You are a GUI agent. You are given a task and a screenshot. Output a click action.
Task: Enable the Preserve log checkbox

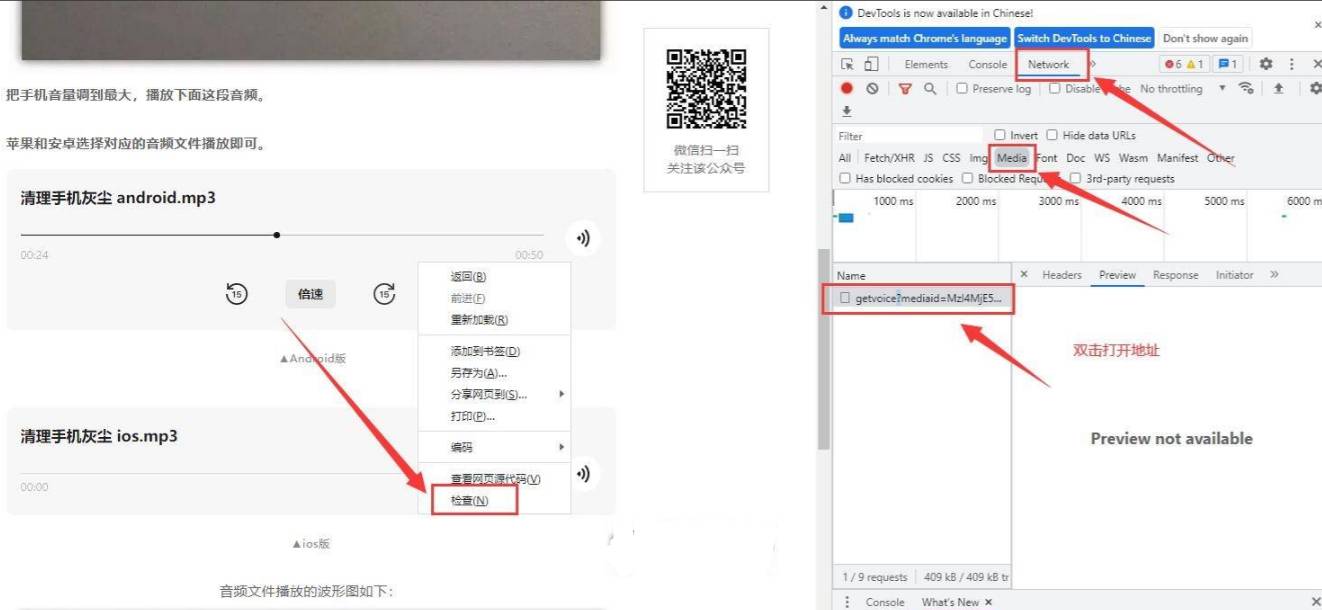(x=962, y=89)
